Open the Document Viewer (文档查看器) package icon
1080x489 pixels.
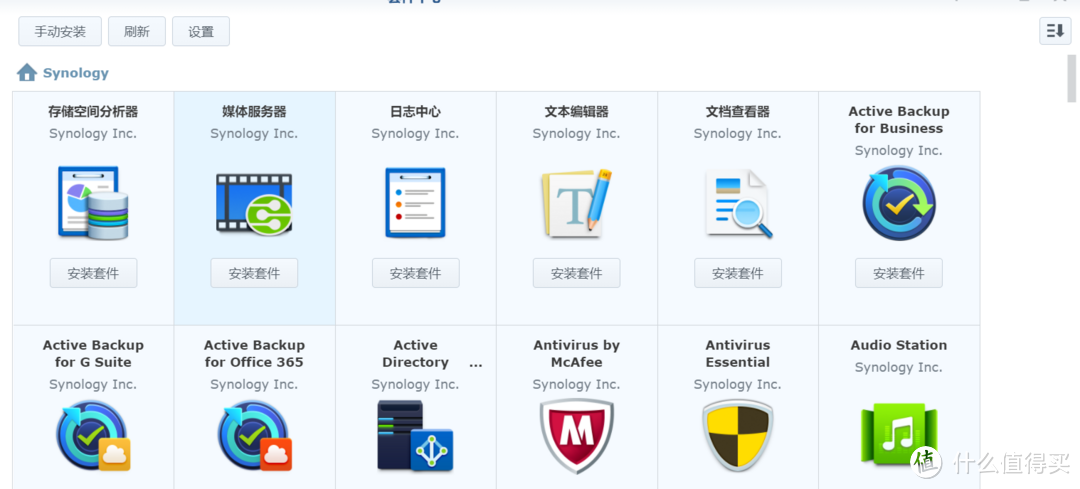738,204
